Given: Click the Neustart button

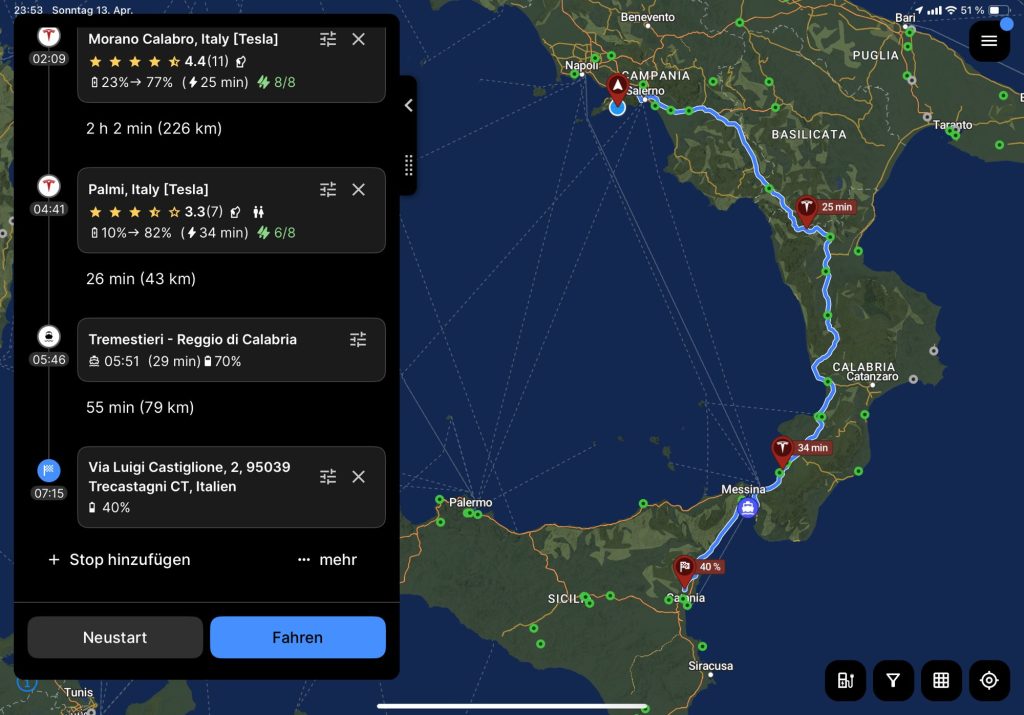Looking at the screenshot, I should pos(115,637).
